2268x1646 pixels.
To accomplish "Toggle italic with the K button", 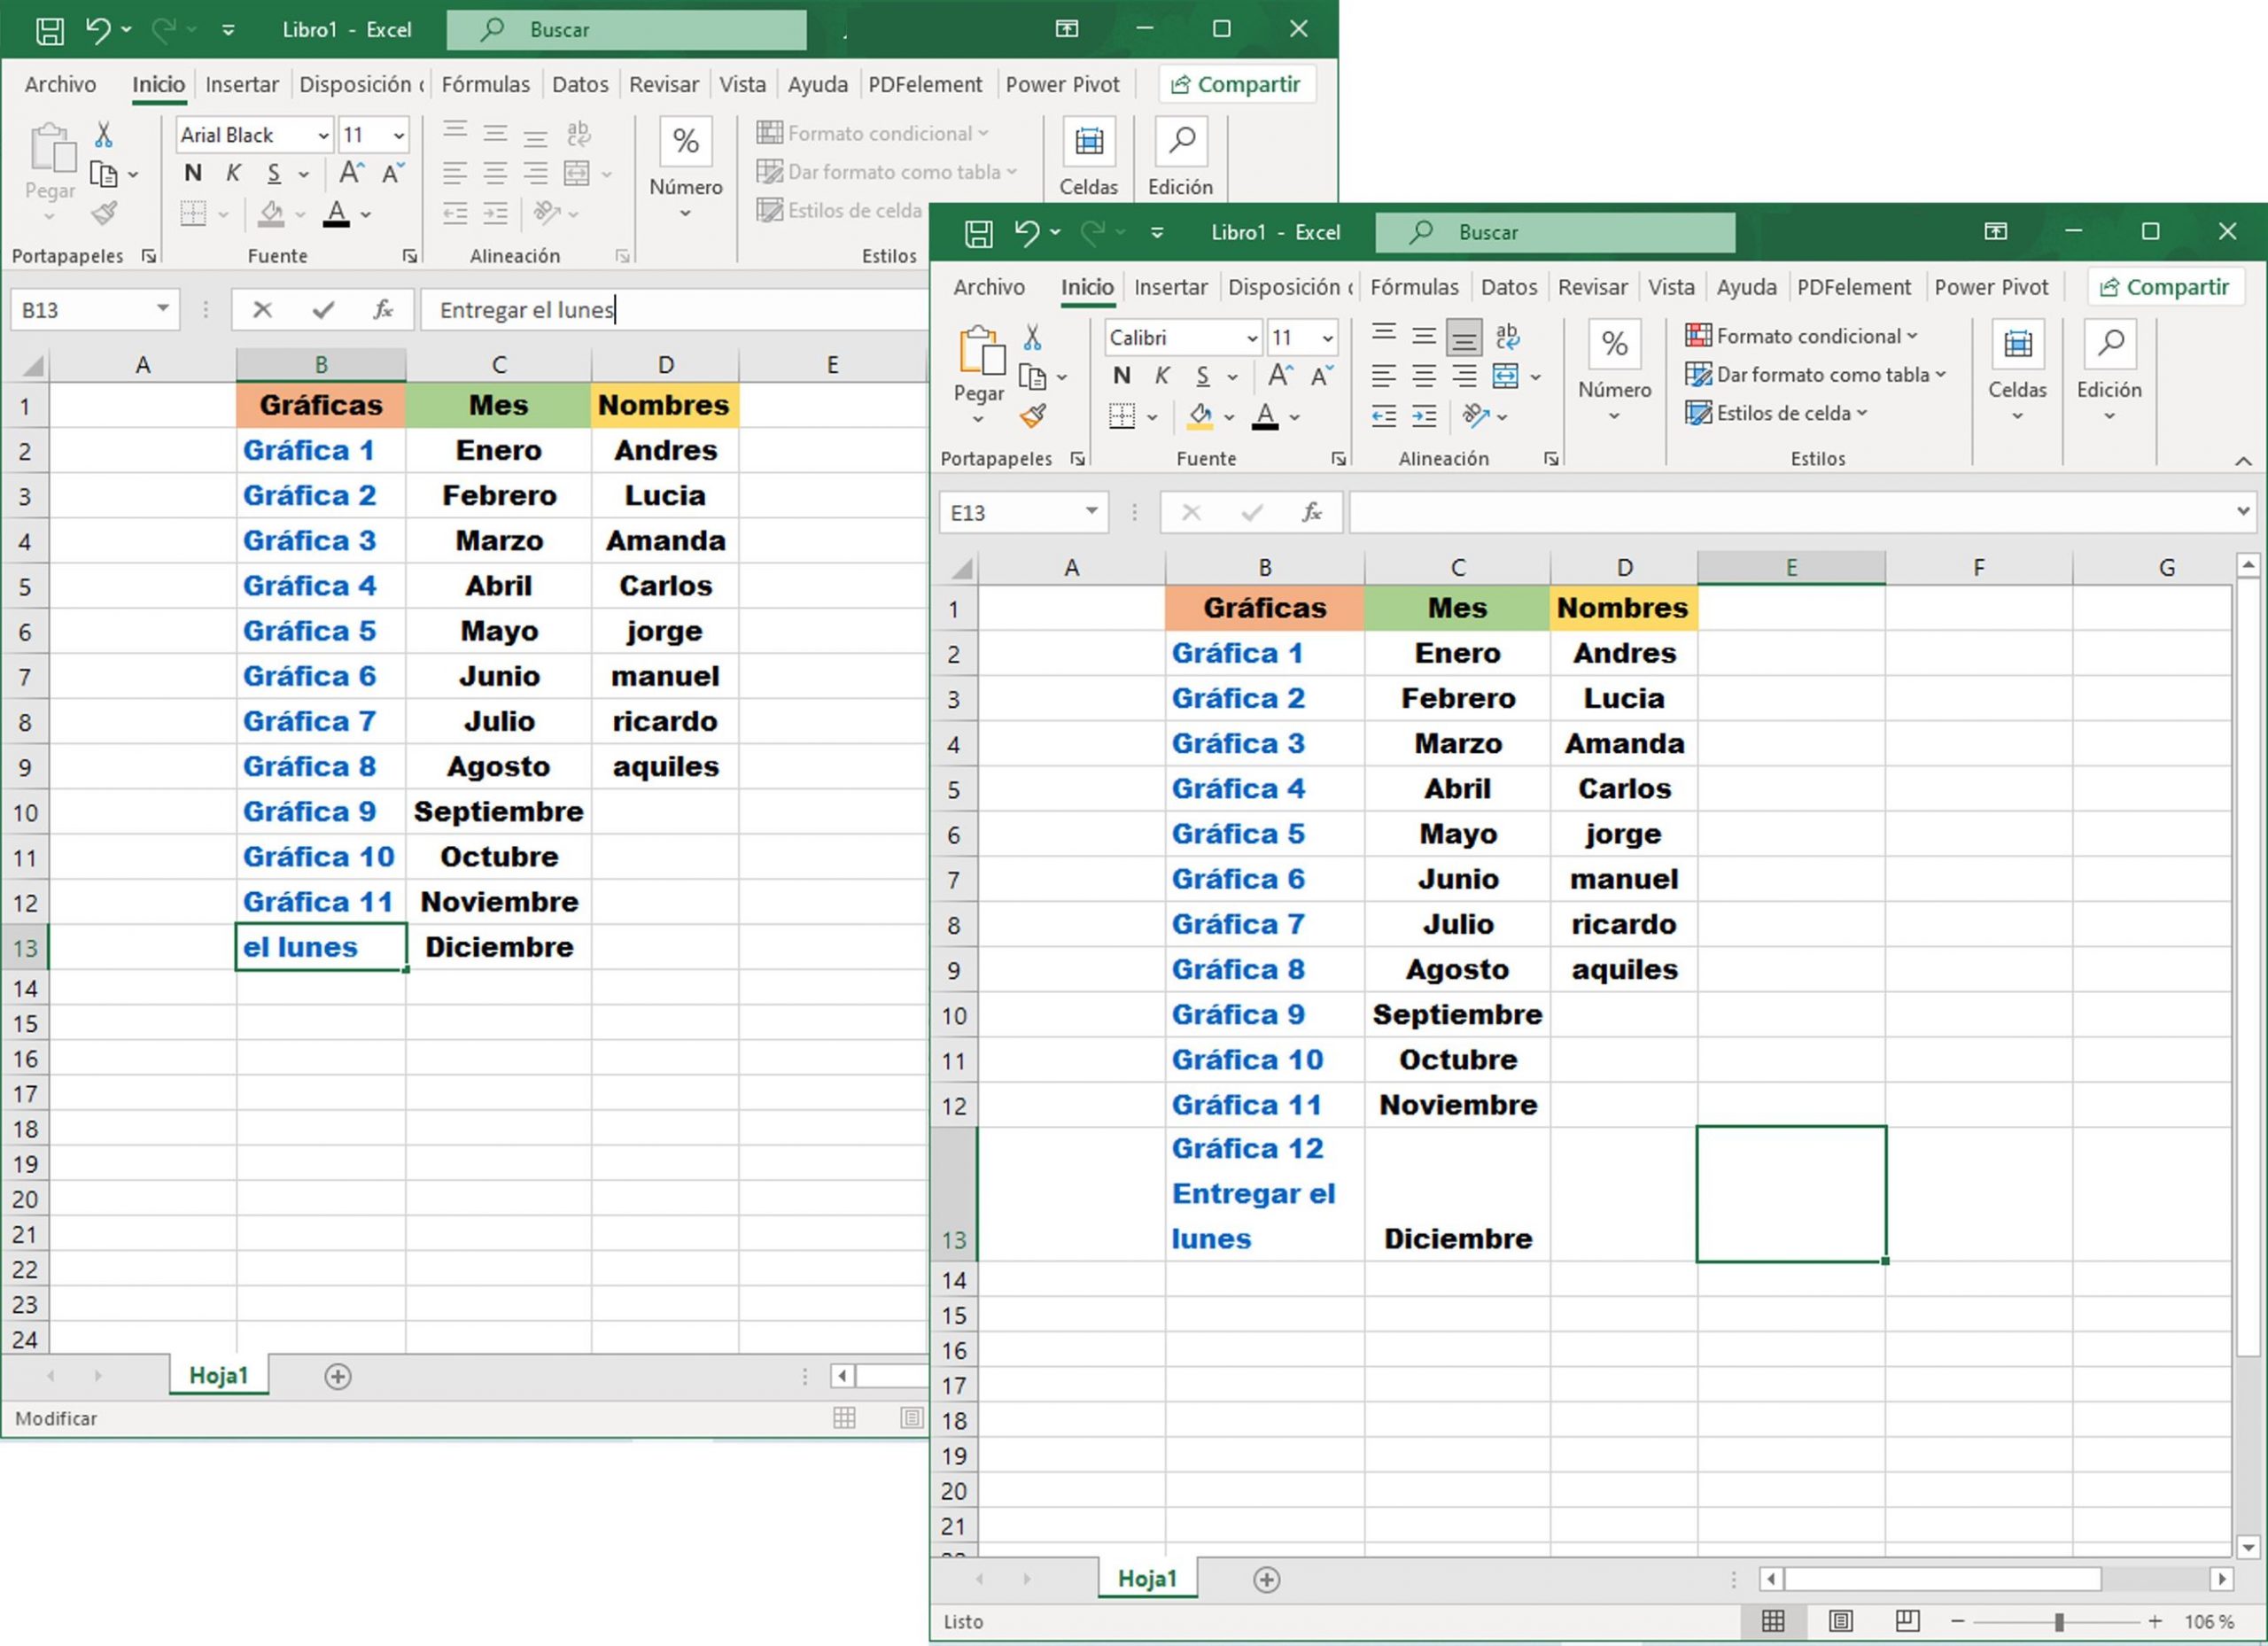I will (1162, 376).
